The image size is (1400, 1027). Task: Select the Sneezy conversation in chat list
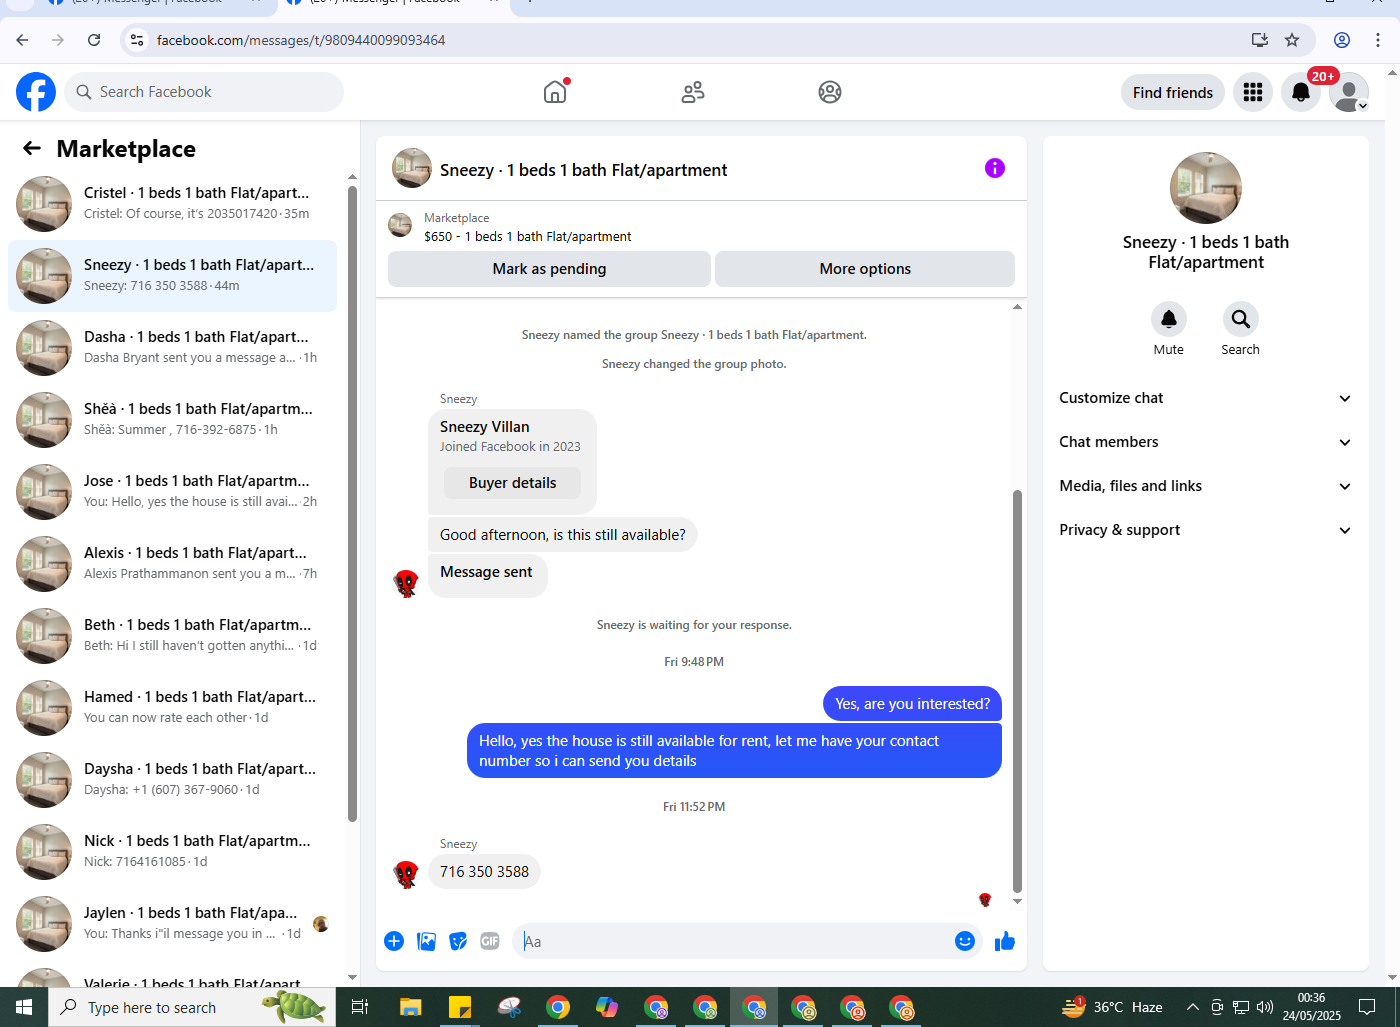[x=172, y=276]
